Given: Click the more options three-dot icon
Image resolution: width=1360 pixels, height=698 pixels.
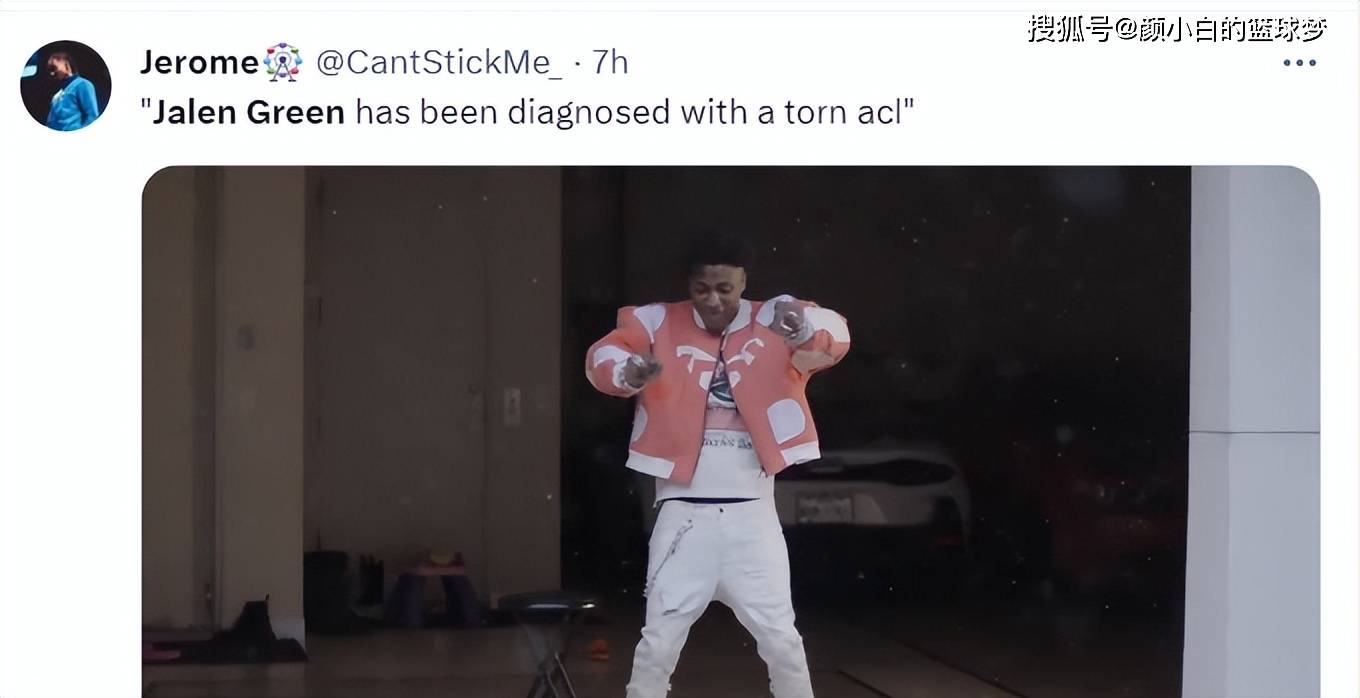Looking at the screenshot, I should pyautogui.click(x=1299, y=62).
